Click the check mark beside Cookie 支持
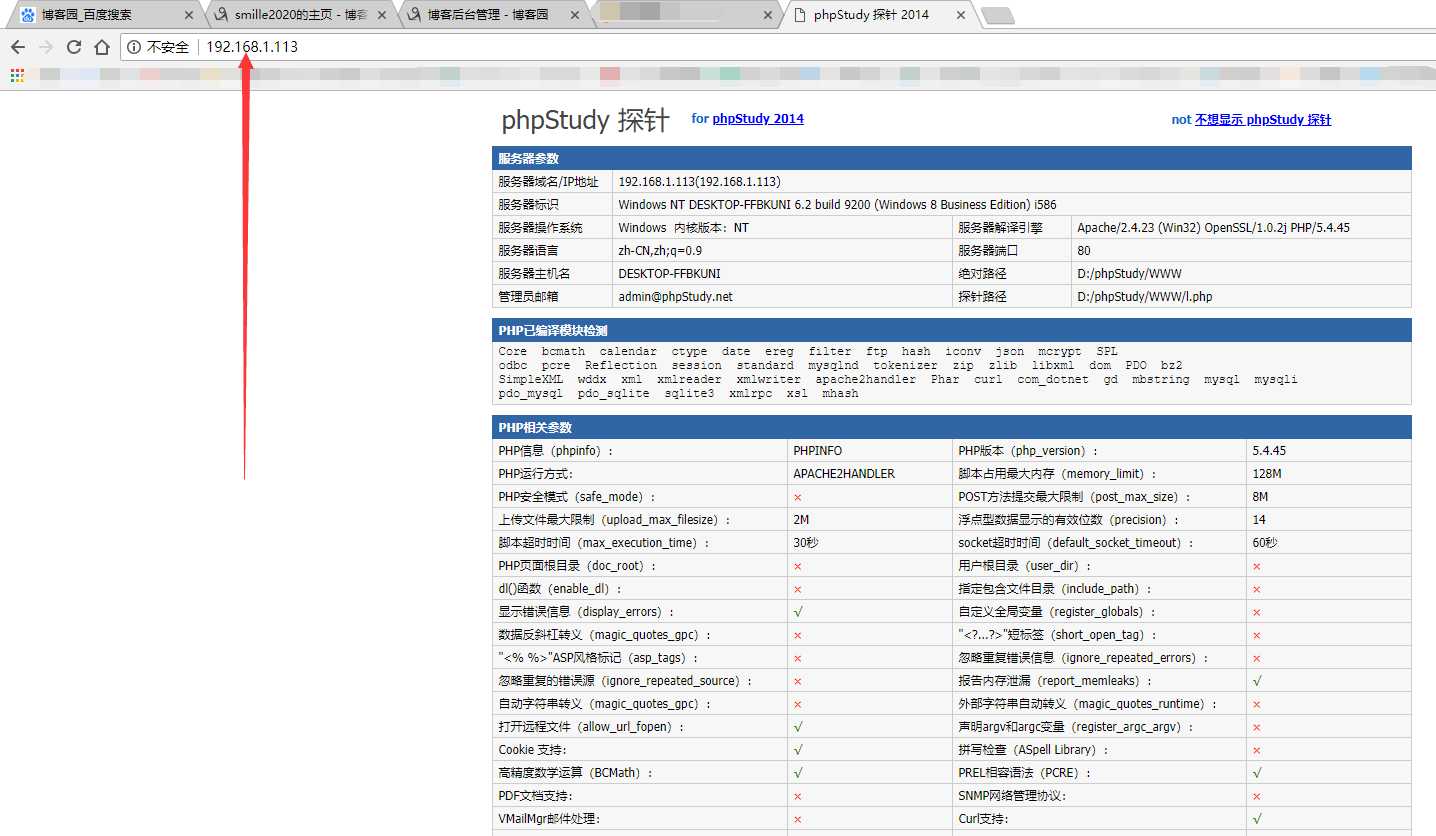Image resolution: width=1436 pixels, height=836 pixels. click(798, 750)
